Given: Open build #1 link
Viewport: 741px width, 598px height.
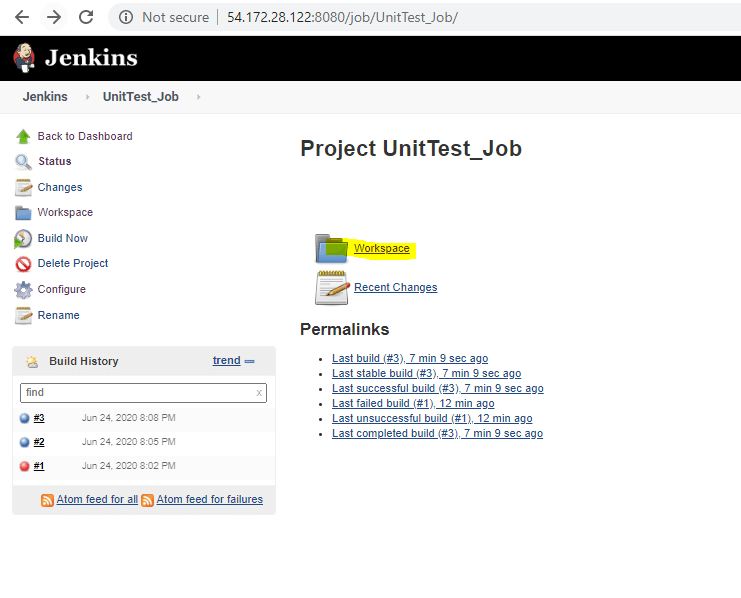Looking at the screenshot, I should (39, 466).
